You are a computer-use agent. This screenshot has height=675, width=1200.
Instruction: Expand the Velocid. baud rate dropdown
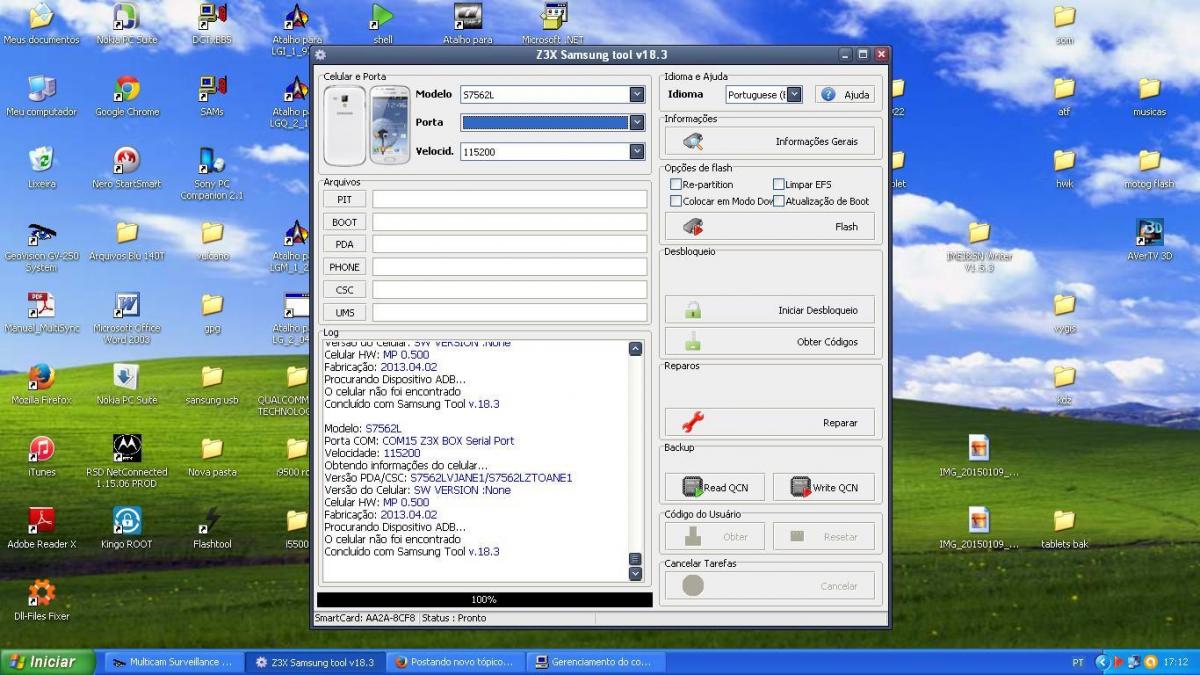tap(637, 151)
